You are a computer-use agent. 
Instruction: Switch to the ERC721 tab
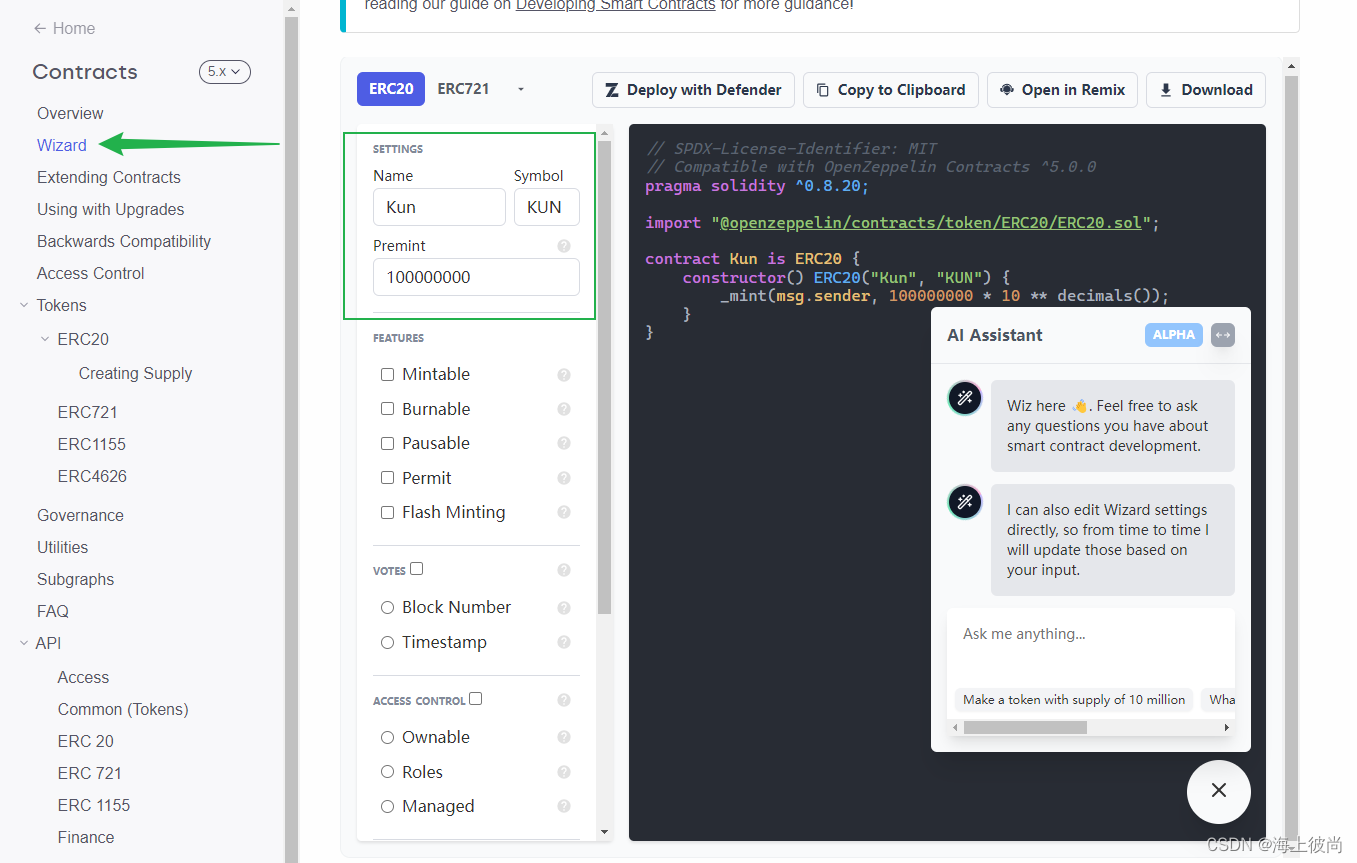[463, 89]
